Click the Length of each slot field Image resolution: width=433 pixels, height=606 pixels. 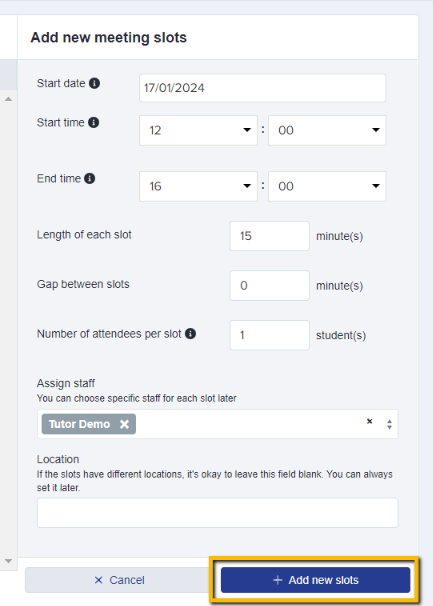point(269,236)
